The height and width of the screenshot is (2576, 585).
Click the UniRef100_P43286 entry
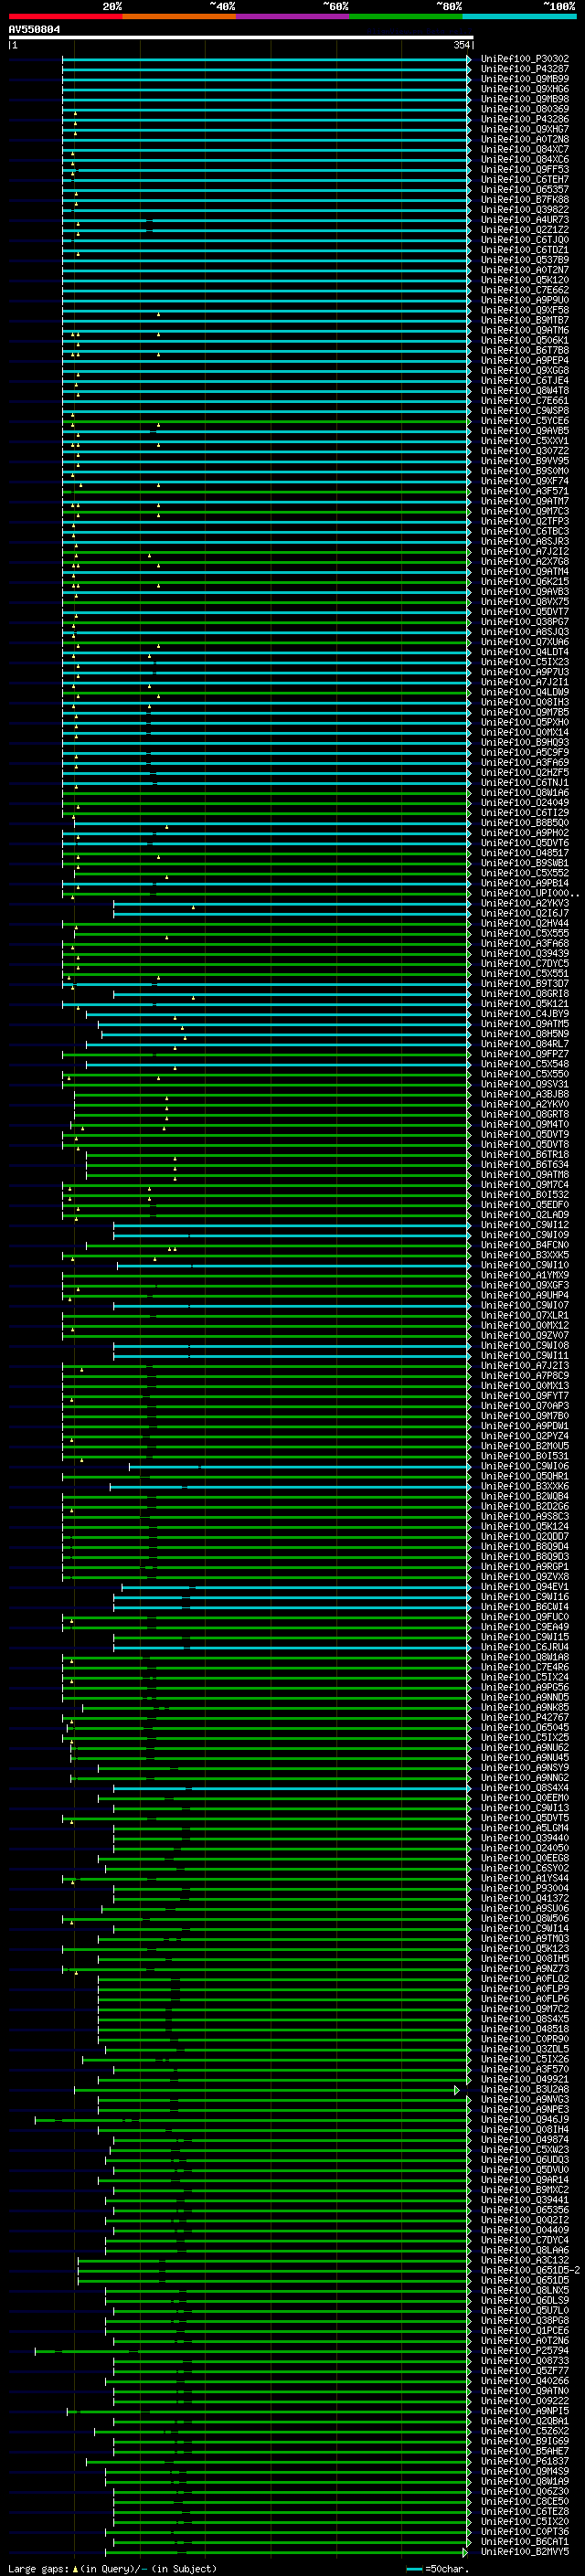(x=525, y=119)
